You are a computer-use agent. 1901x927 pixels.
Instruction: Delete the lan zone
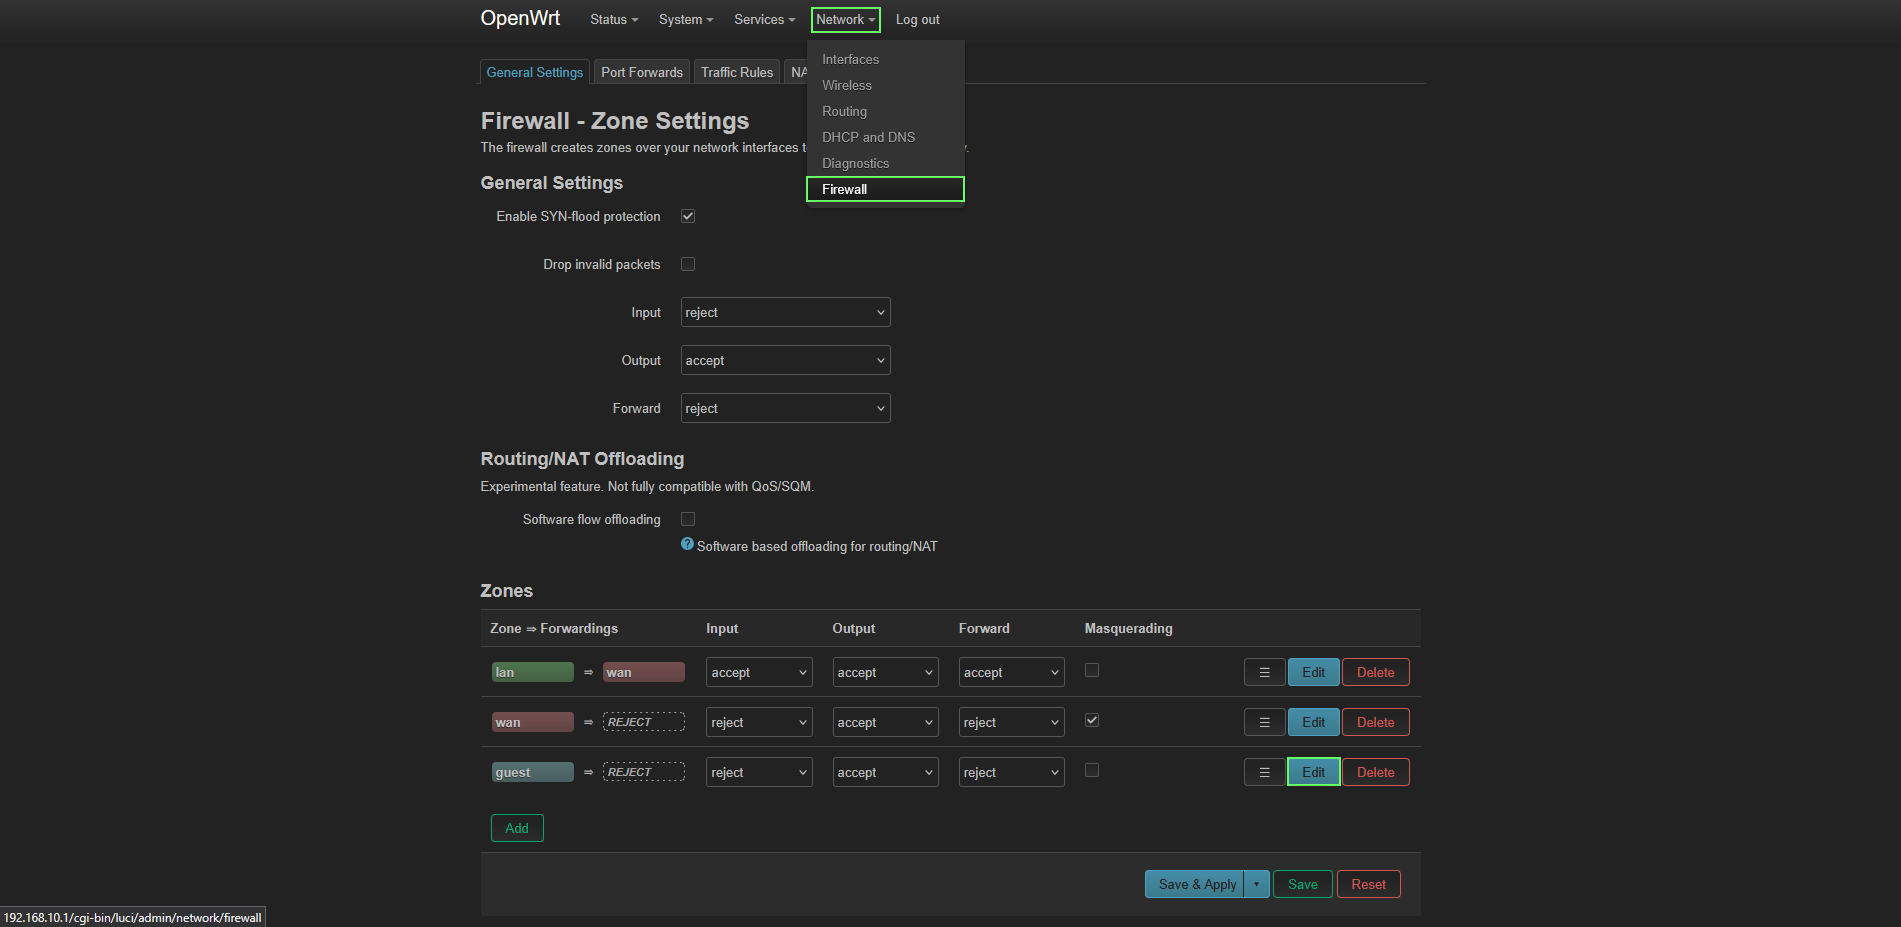(x=1375, y=672)
